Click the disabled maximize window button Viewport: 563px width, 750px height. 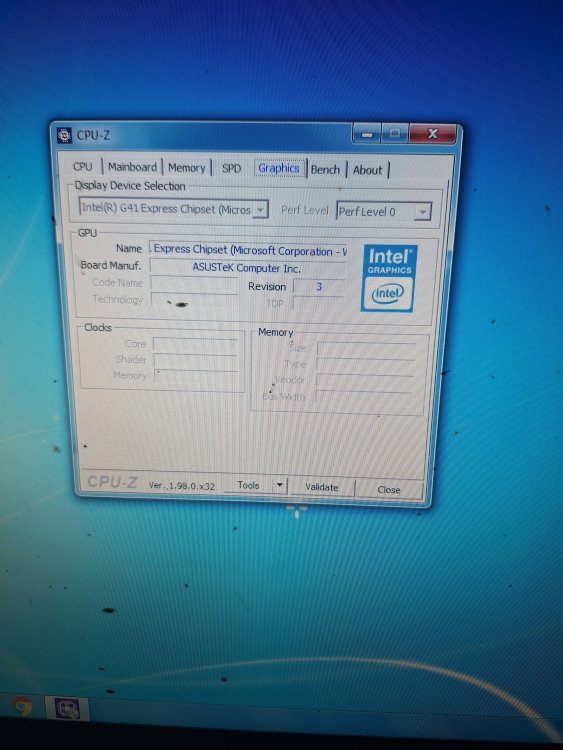395,133
